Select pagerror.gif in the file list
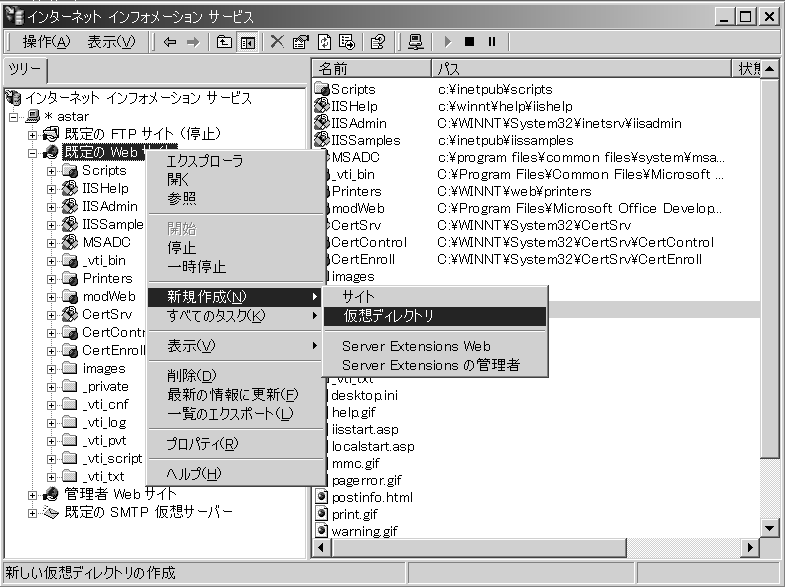Screen dimensions: 785x587 tap(366, 480)
